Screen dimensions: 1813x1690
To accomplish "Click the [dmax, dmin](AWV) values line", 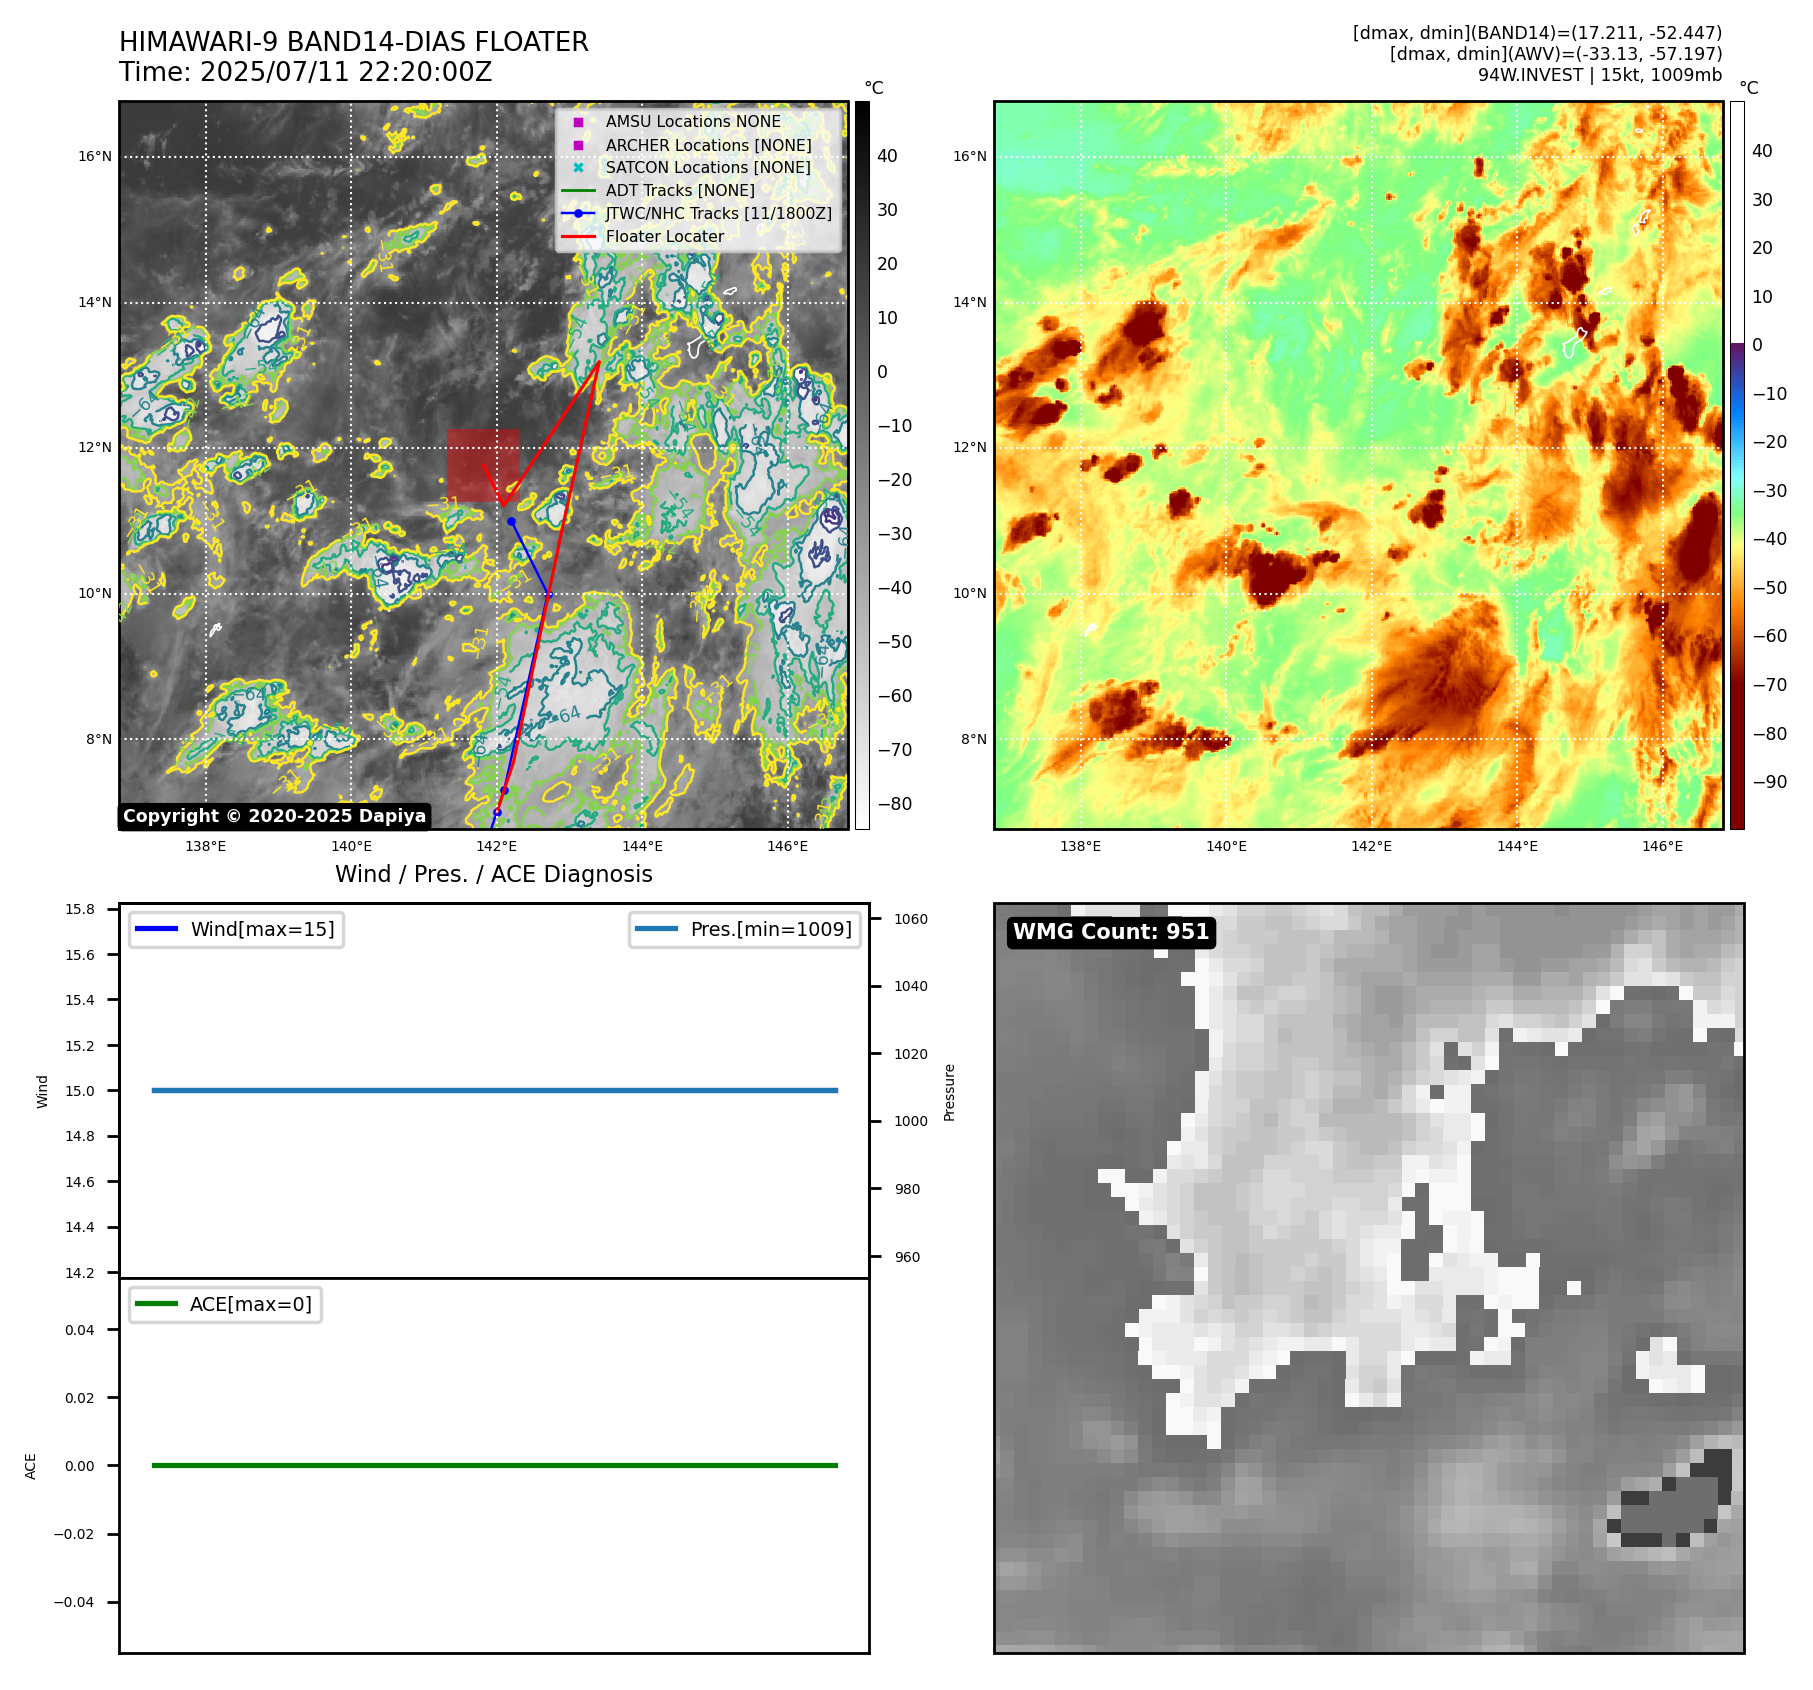I will point(1556,54).
